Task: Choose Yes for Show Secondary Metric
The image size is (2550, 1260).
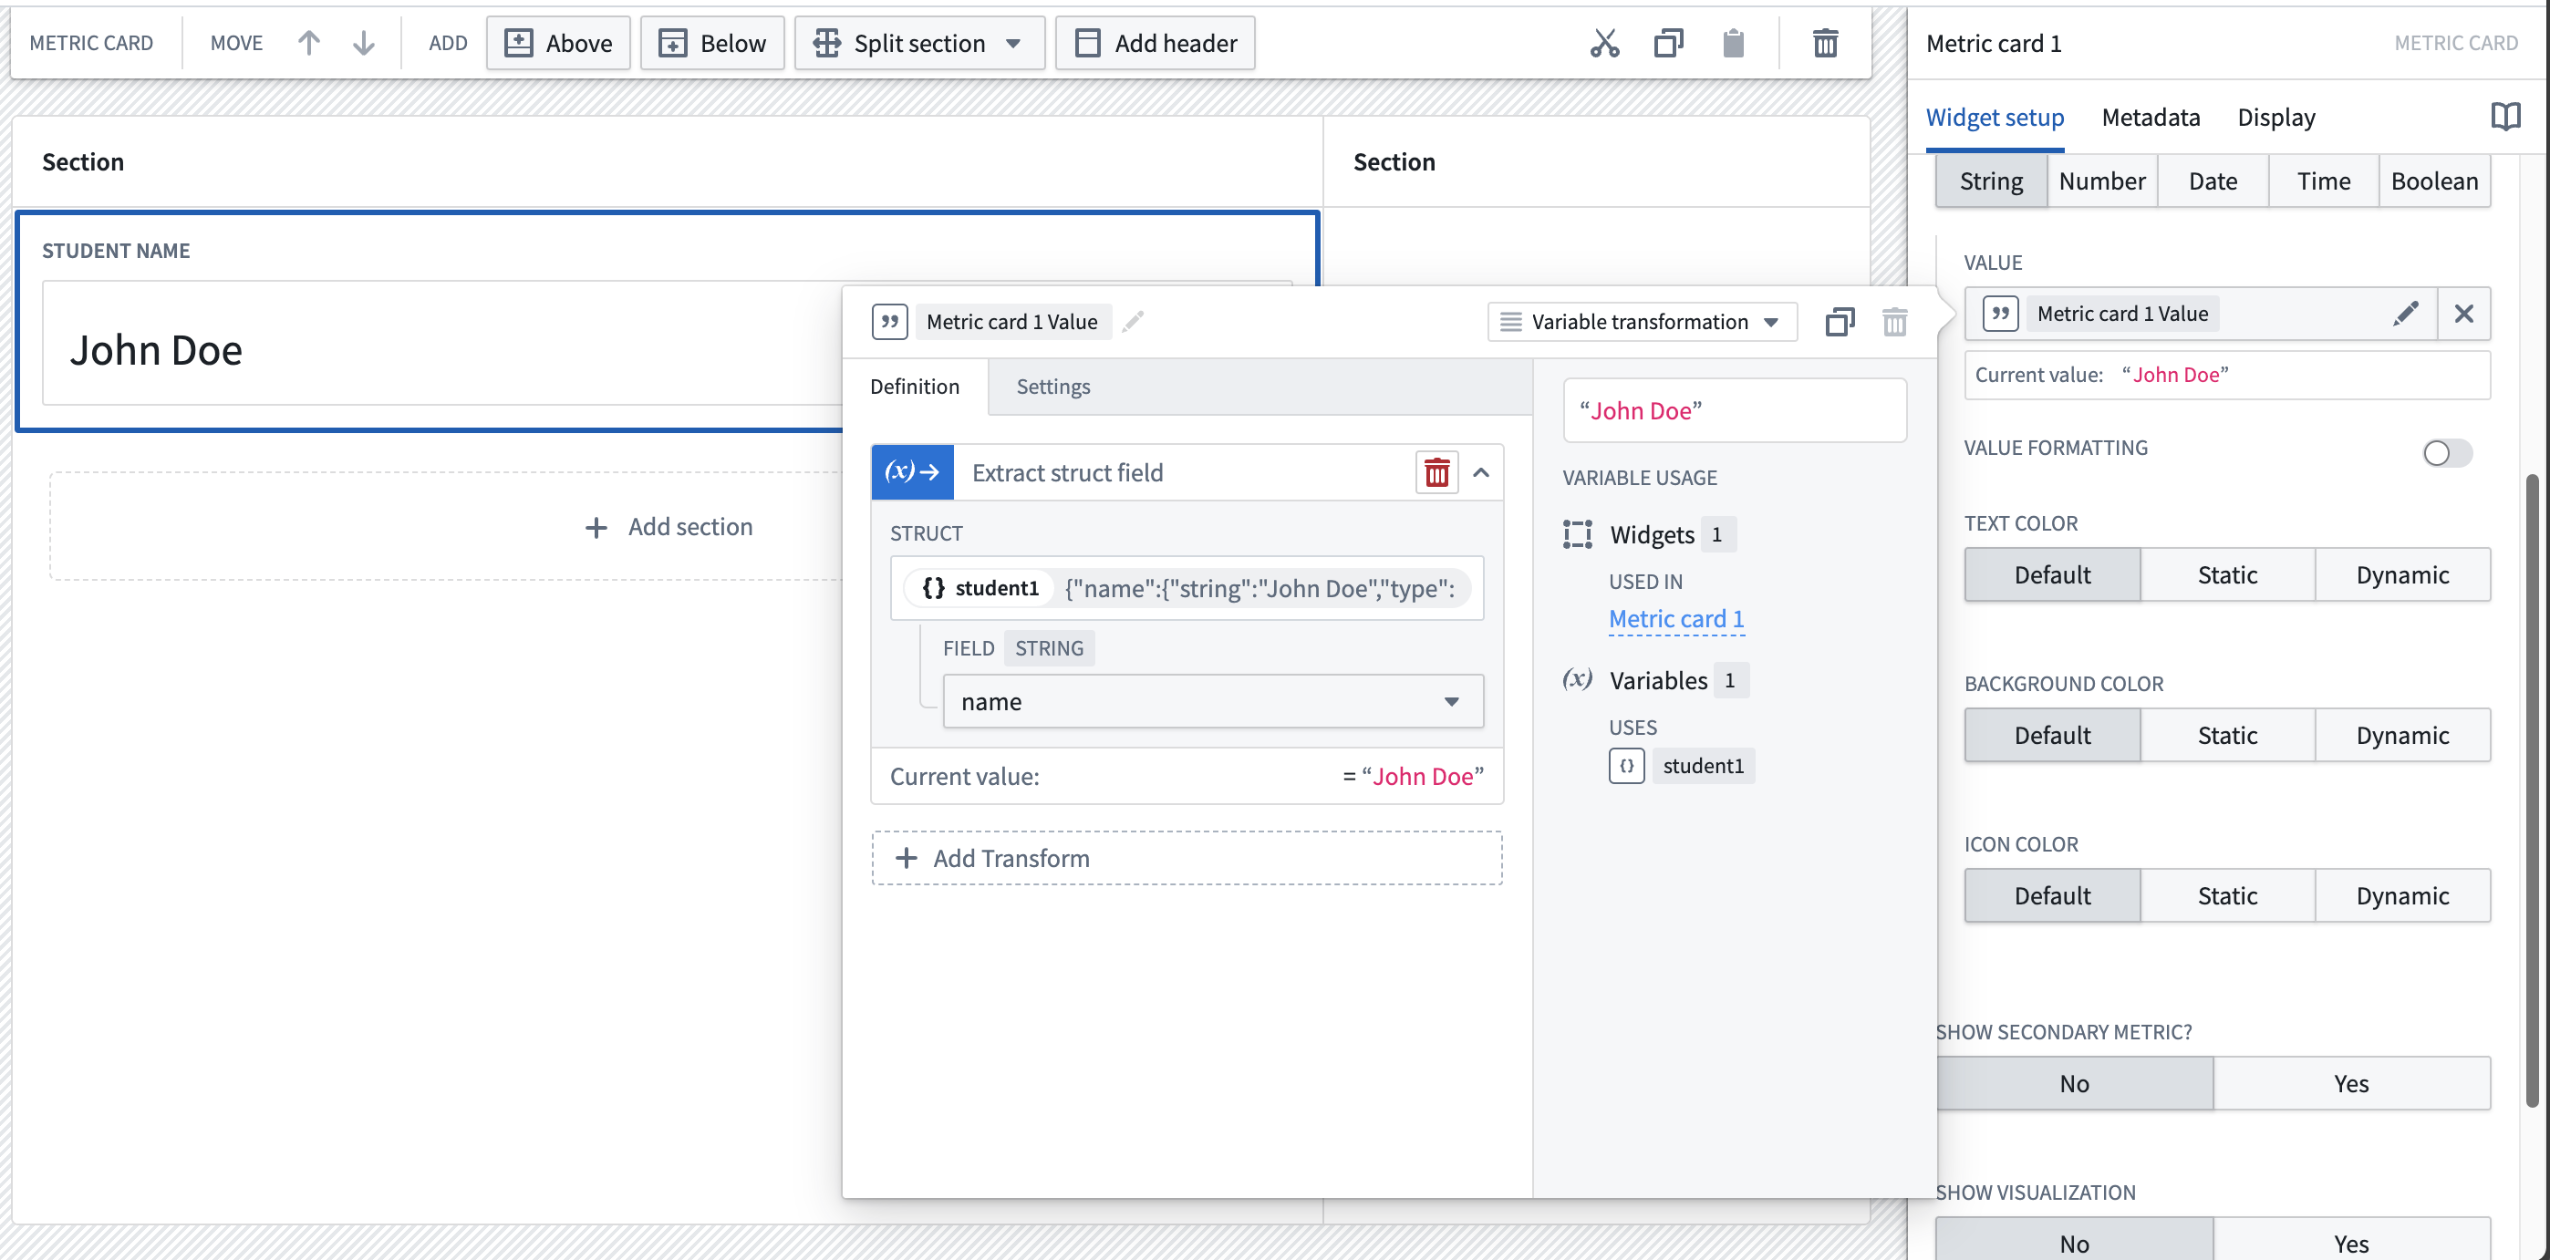Action: (x=2351, y=1084)
